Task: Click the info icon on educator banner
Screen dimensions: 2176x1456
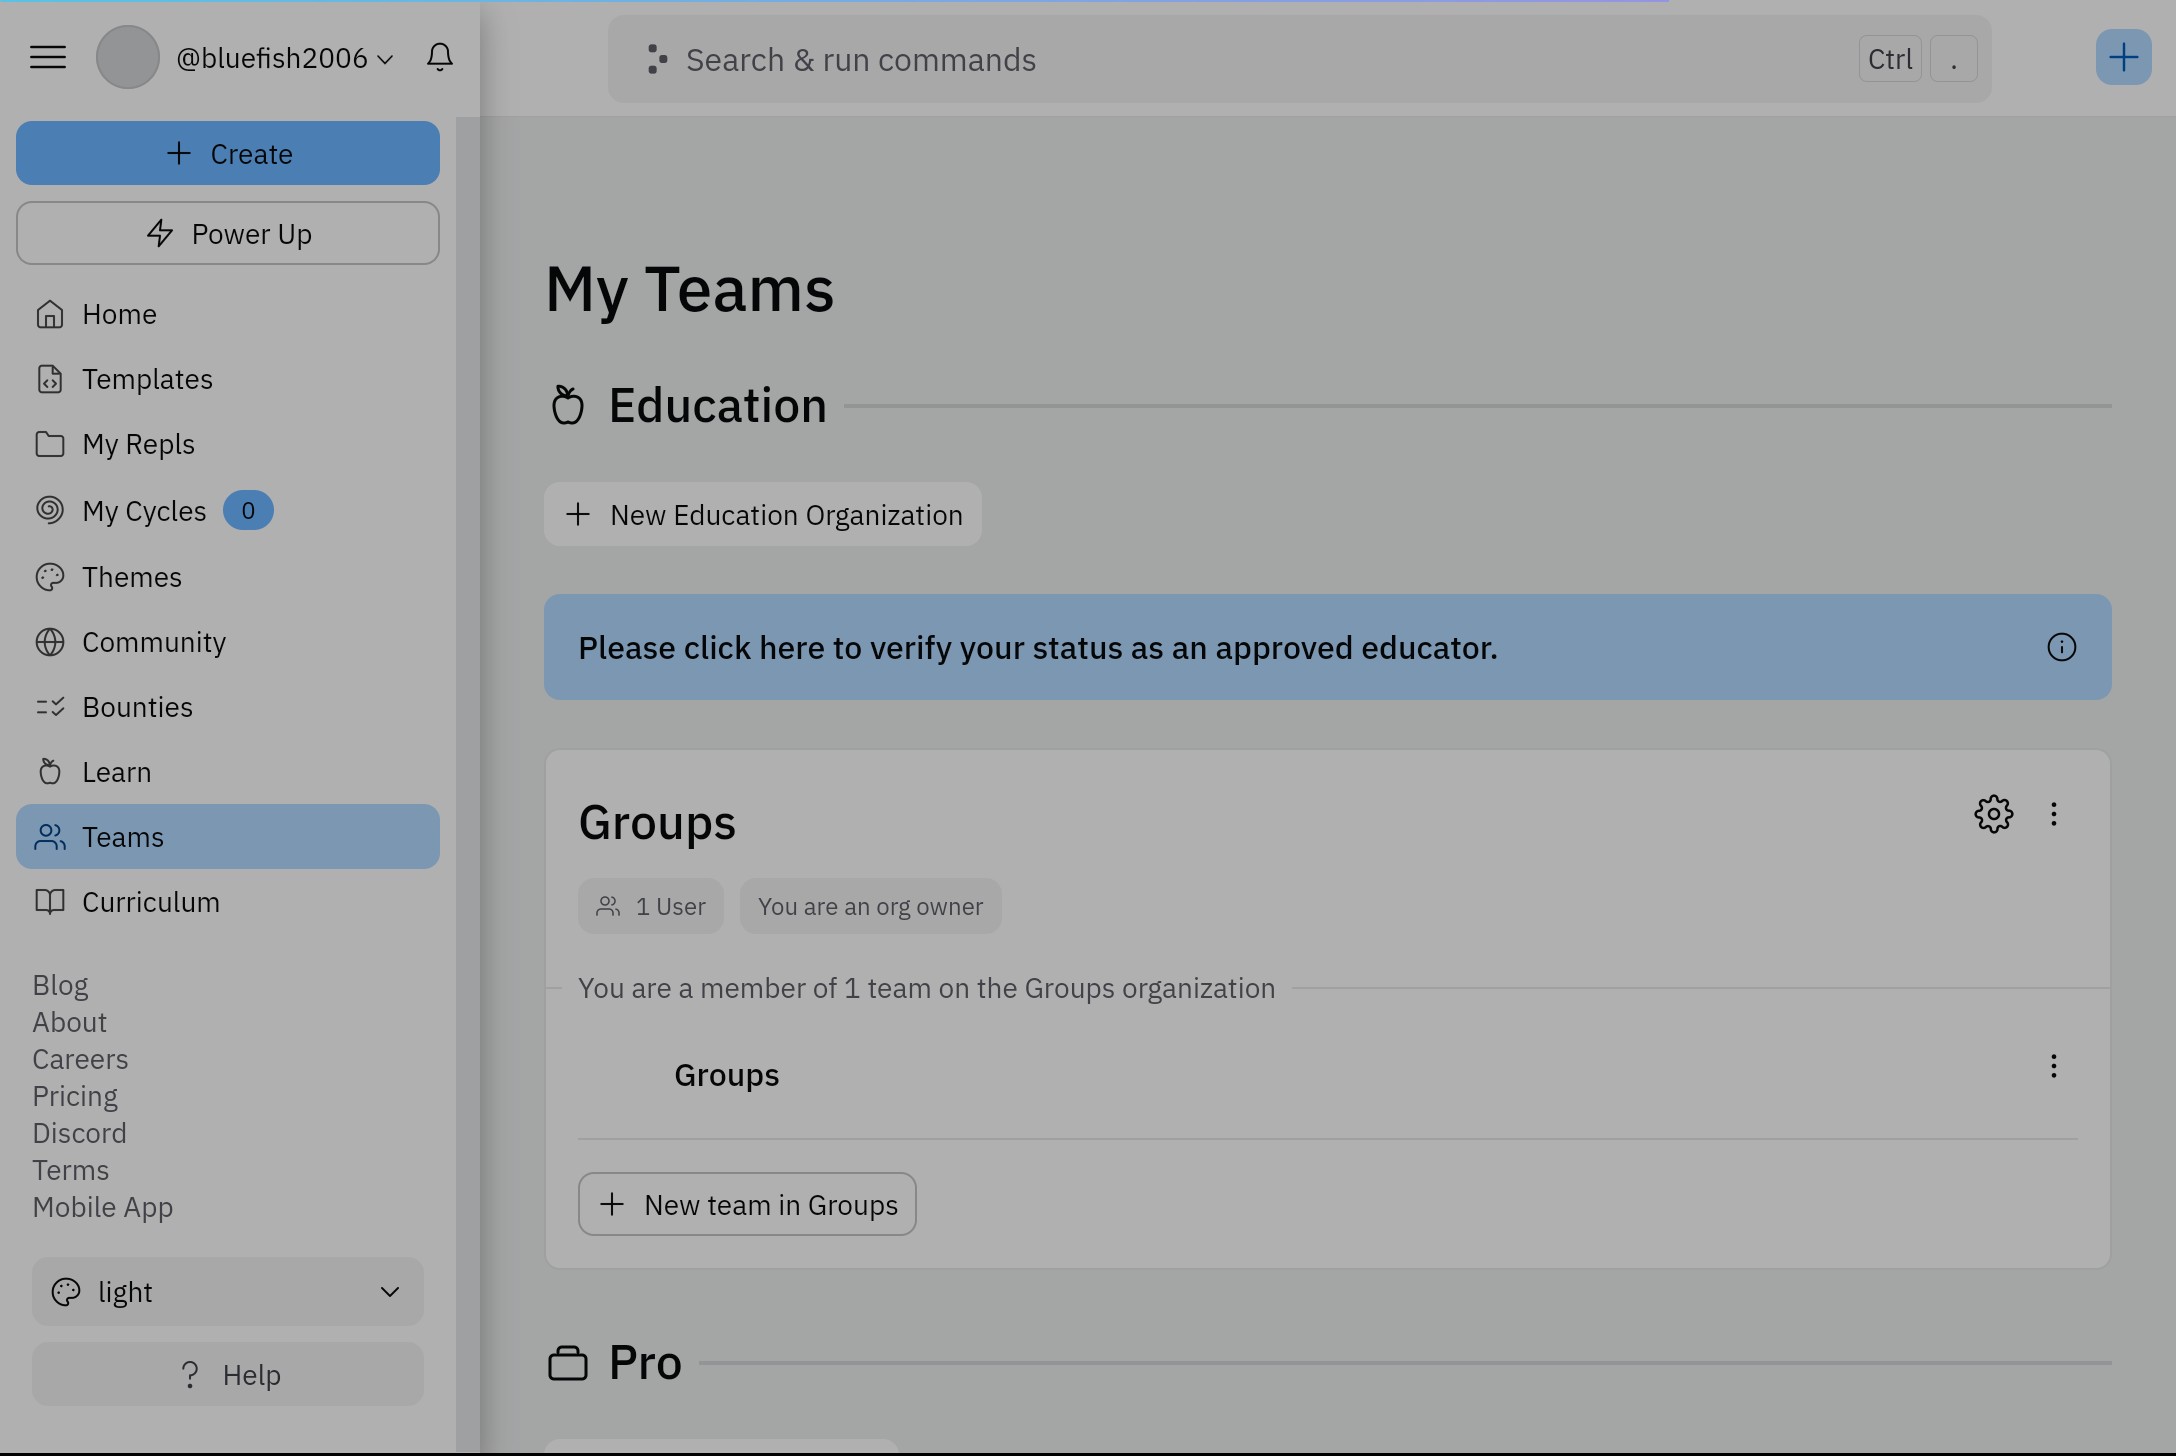Action: pyautogui.click(x=2061, y=648)
